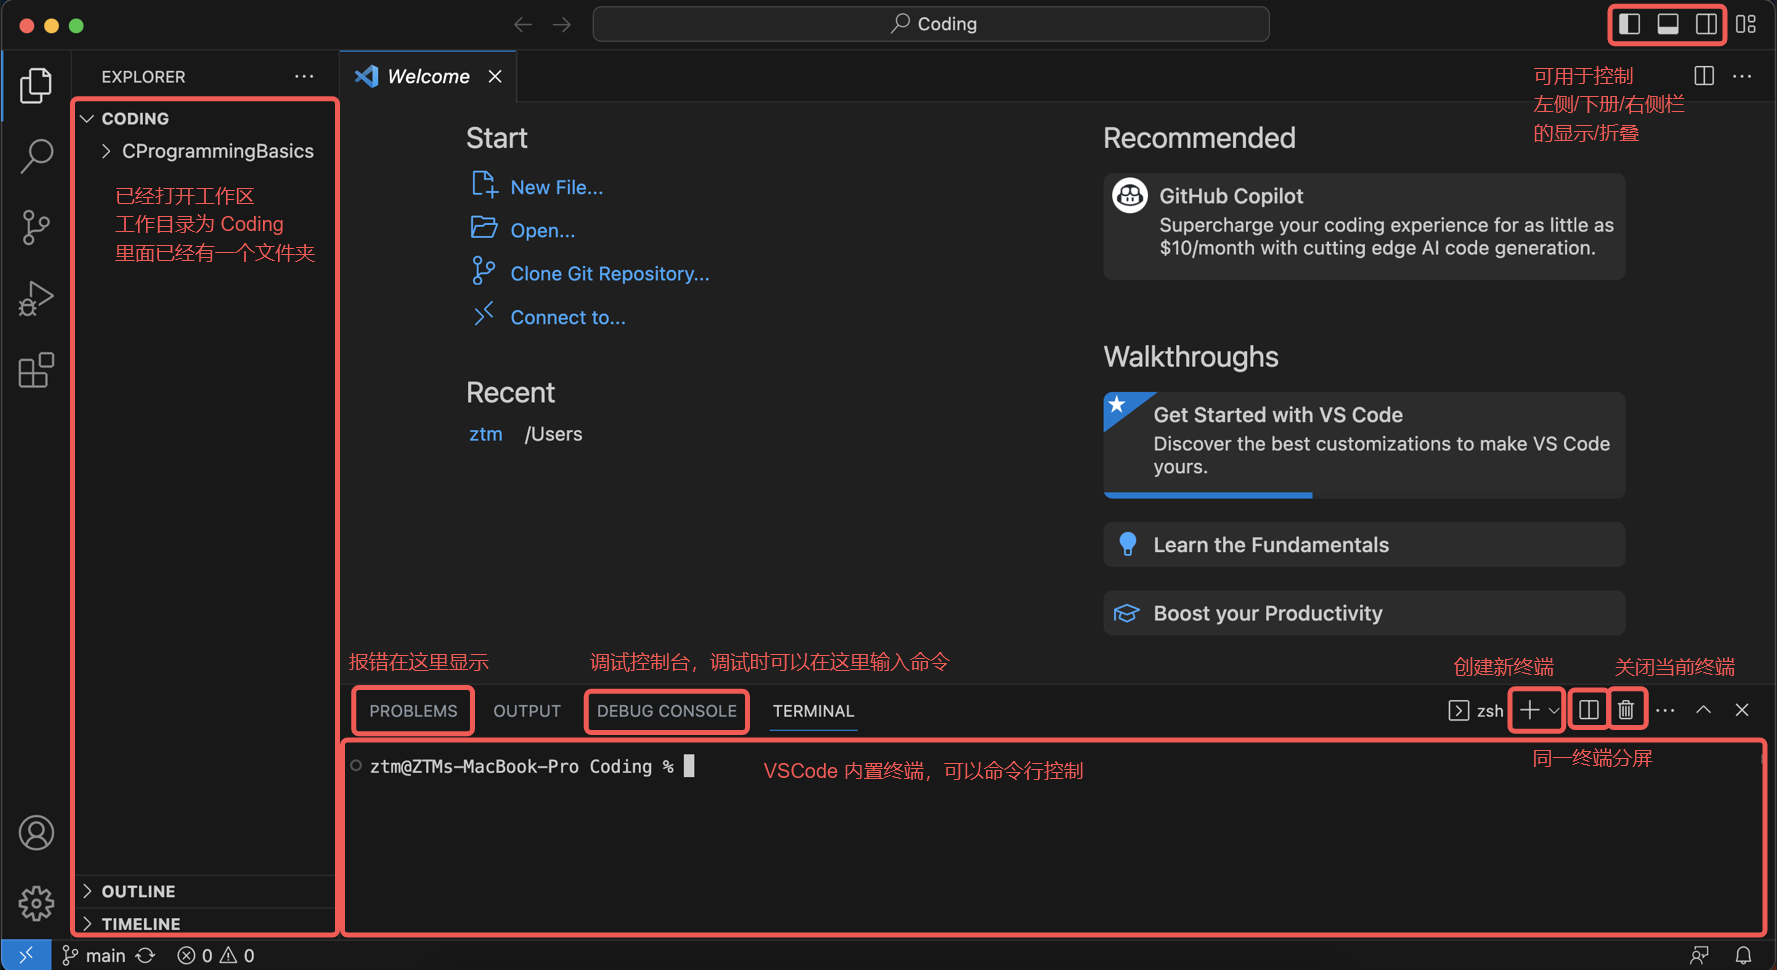The image size is (1777, 970).
Task: Open the Extensions view
Action: coord(36,370)
